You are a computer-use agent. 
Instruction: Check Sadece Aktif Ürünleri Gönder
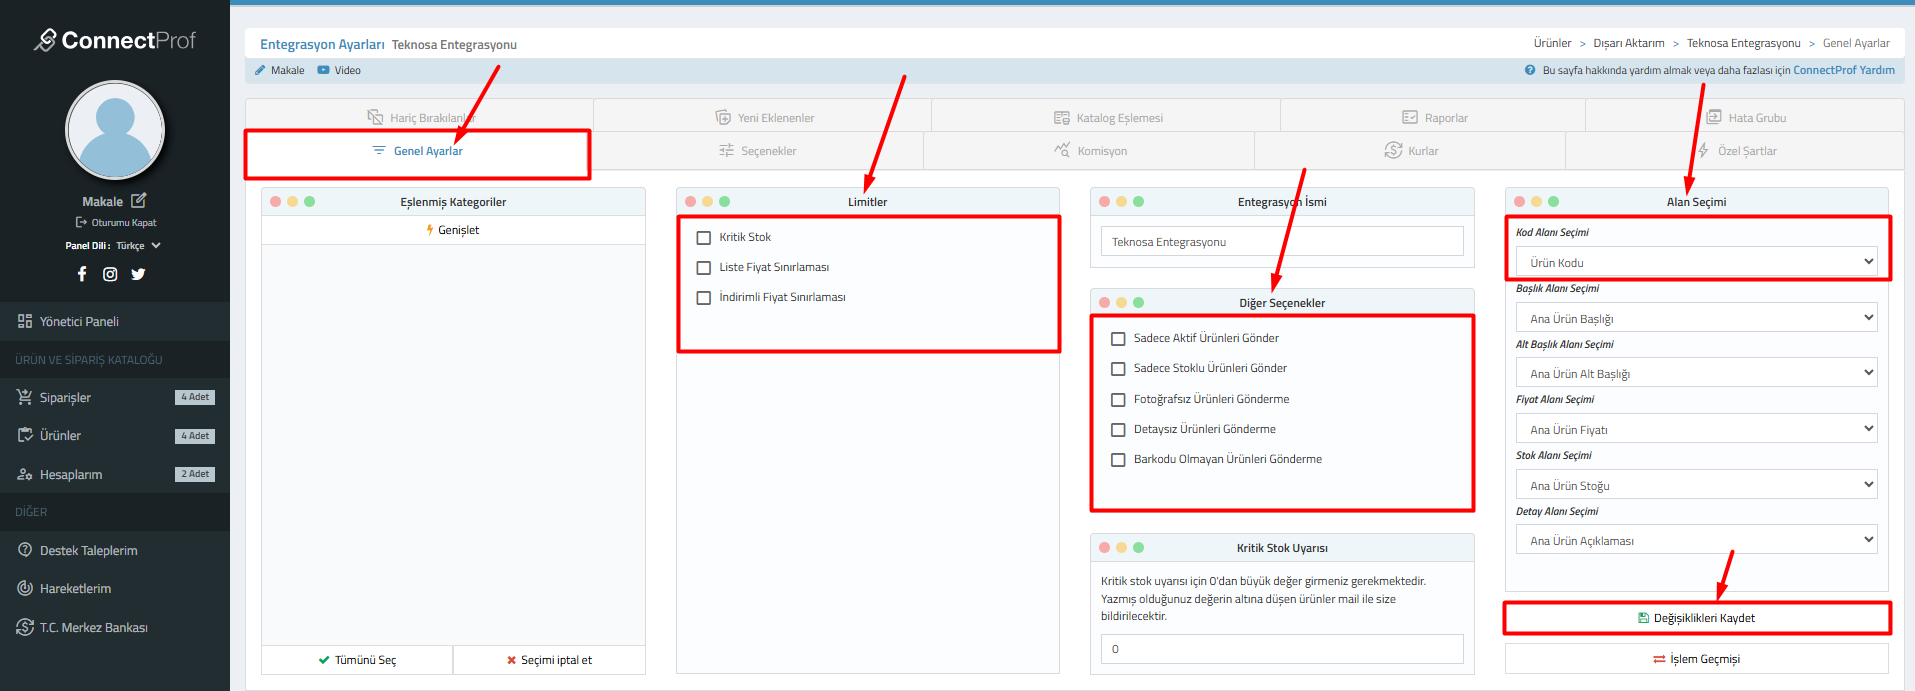pos(1118,339)
